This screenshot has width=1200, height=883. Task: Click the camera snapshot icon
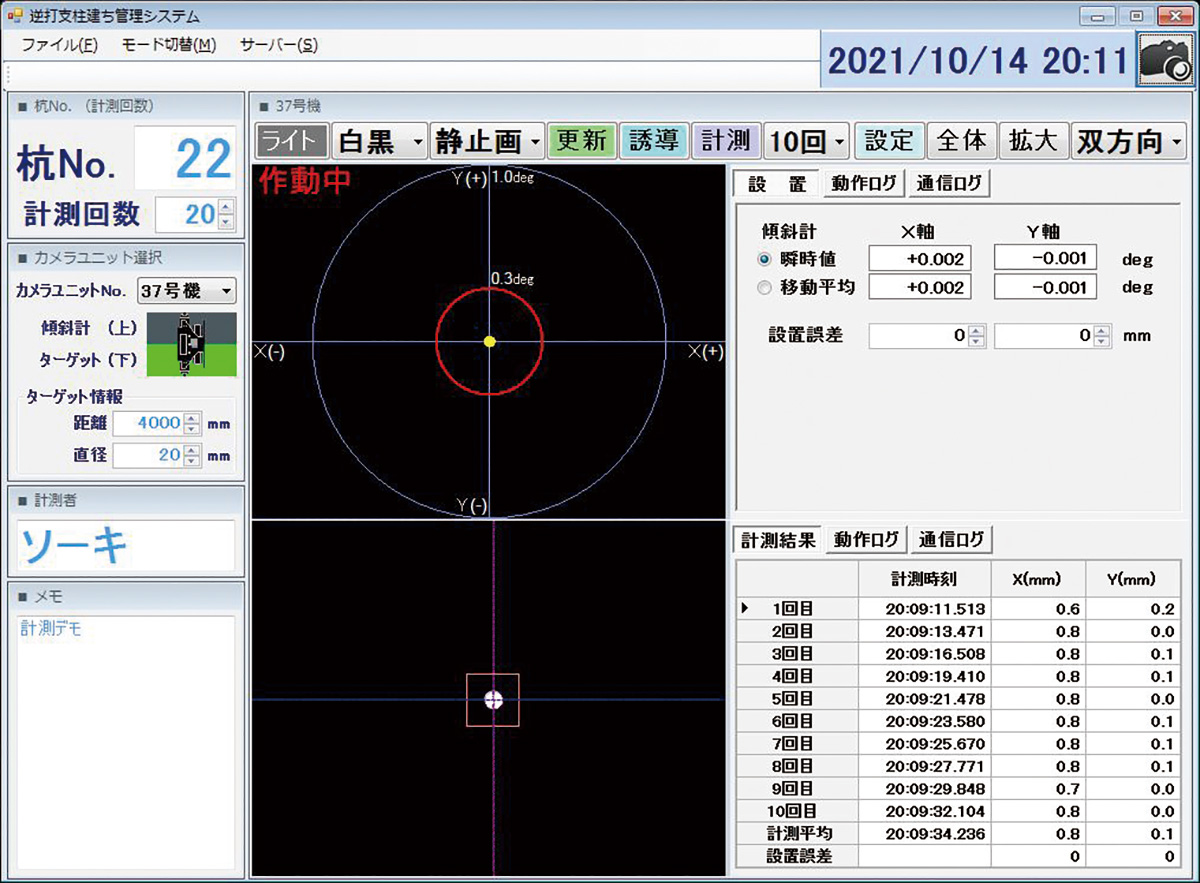coord(1166,61)
